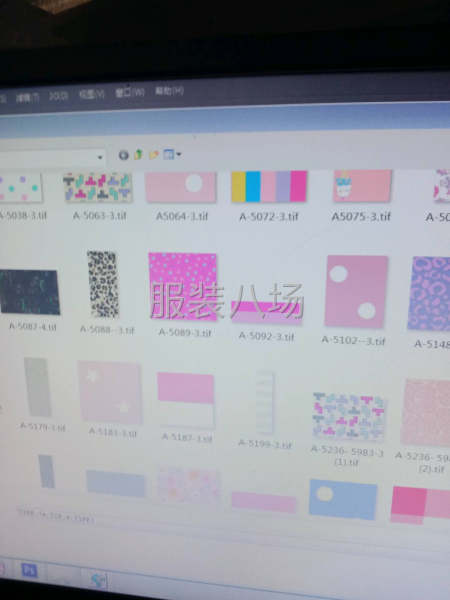Viewport: 450px width, 600px height.
Task: Open the view menu icon in dialog toolbar
Action: (169, 155)
